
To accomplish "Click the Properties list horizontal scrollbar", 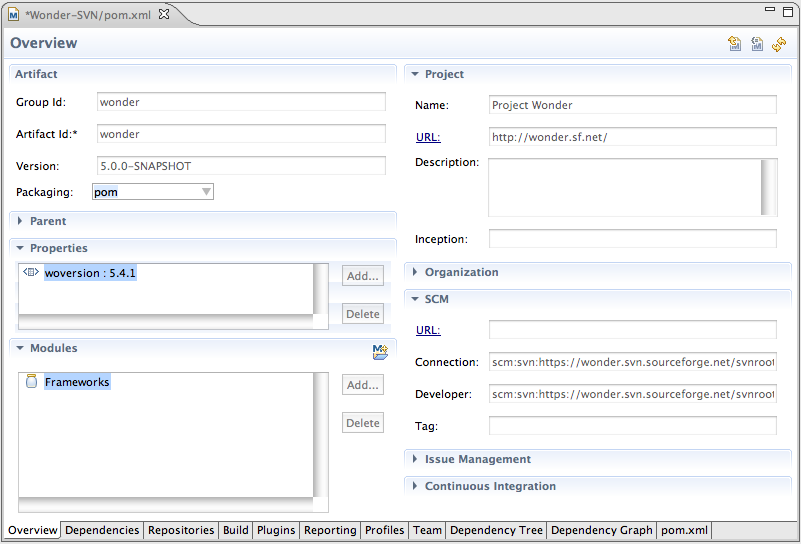I will [166, 322].
